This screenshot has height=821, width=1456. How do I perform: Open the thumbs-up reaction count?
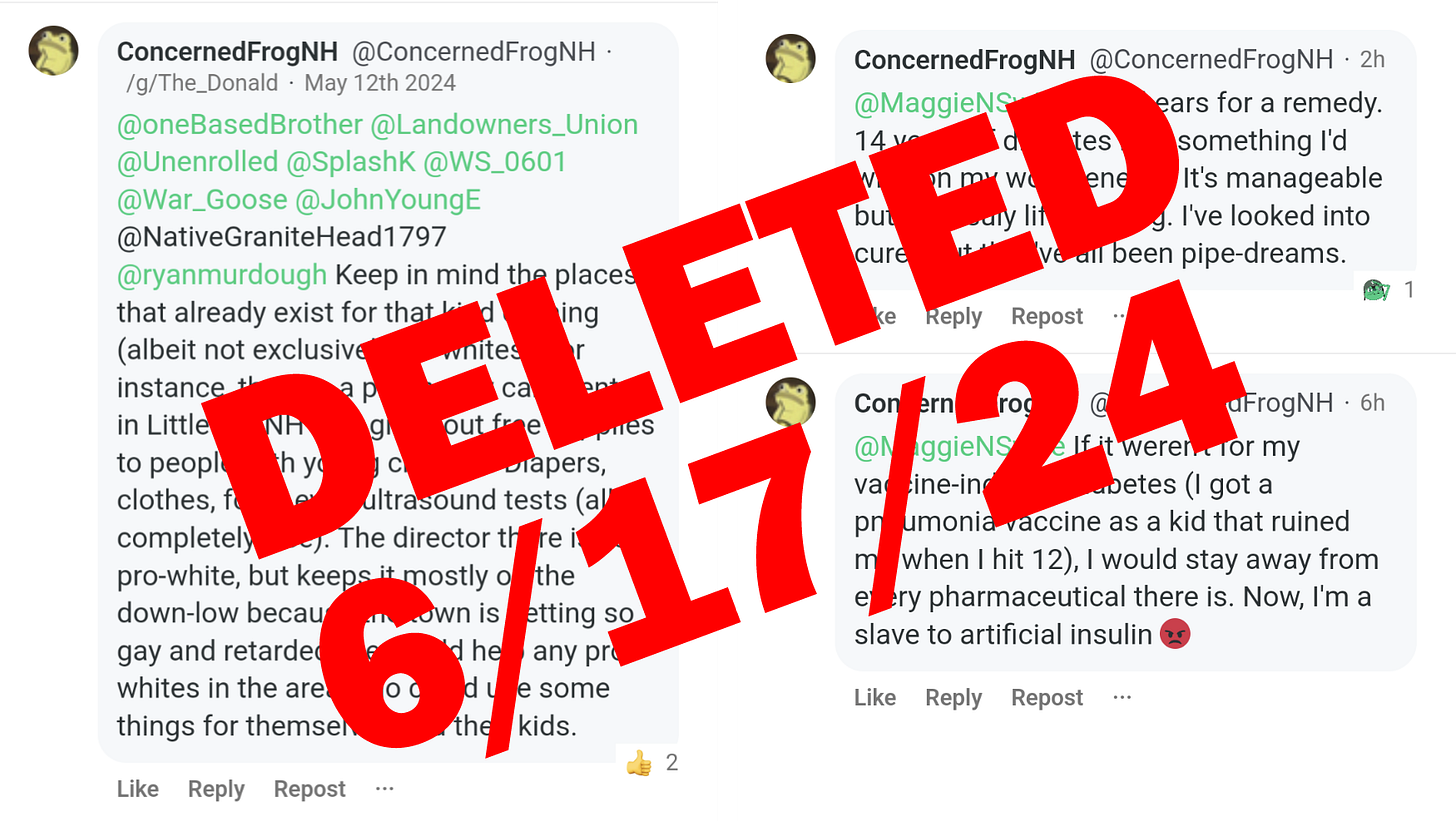click(x=652, y=763)
